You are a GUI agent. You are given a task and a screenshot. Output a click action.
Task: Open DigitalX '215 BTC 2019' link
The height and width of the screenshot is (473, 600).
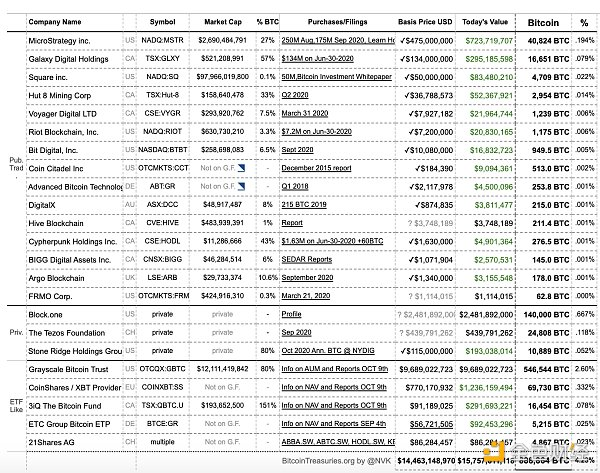(x=304, y=205)
